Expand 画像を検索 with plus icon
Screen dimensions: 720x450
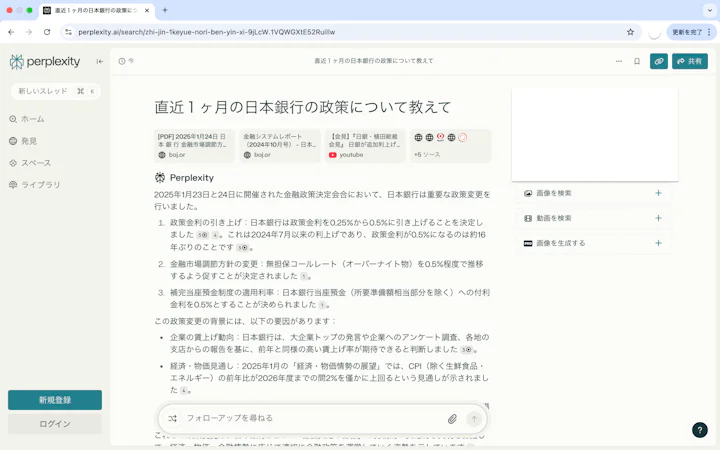coord(658,193)
